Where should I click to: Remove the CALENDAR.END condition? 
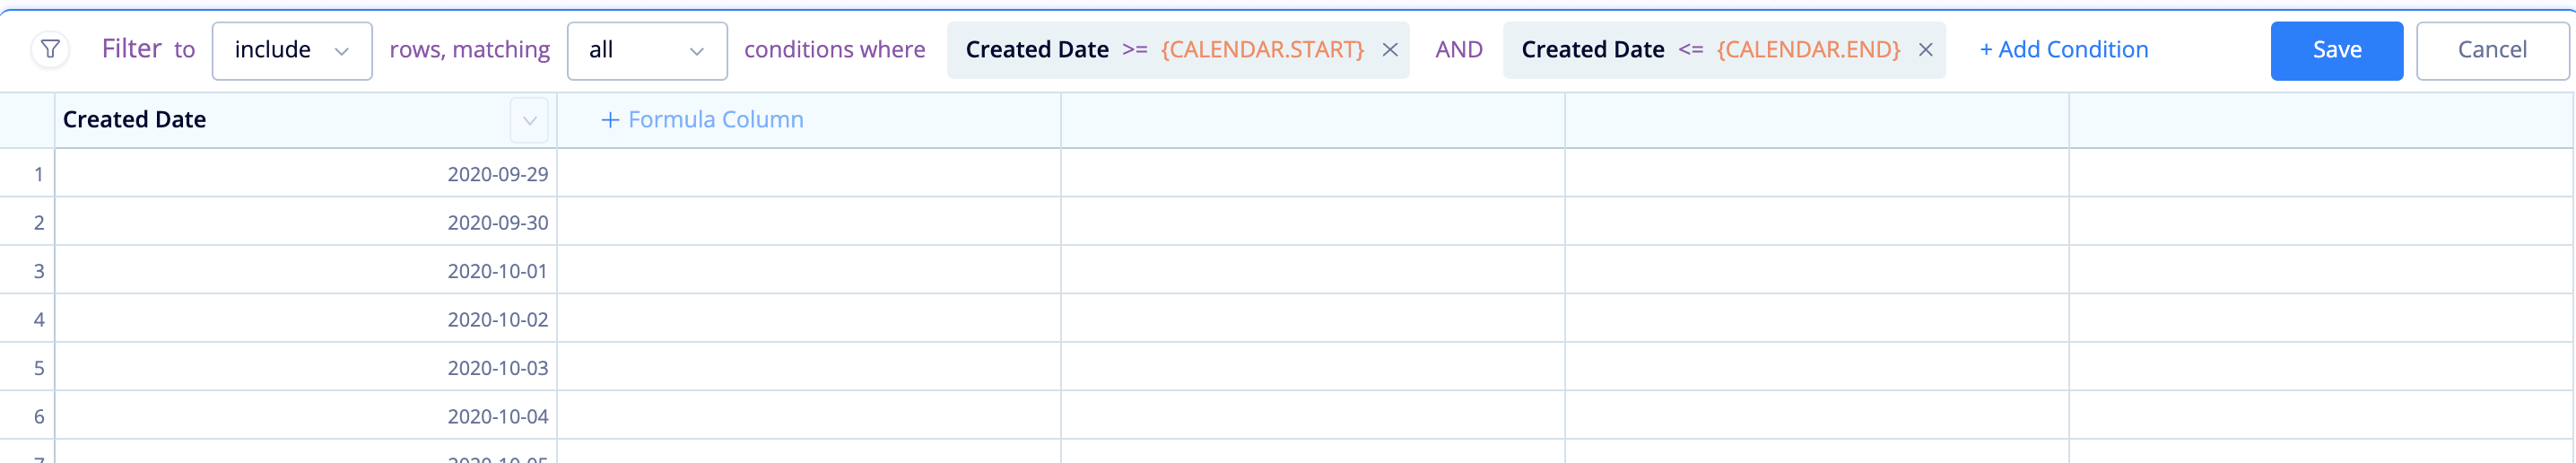tap(1925, 50)
